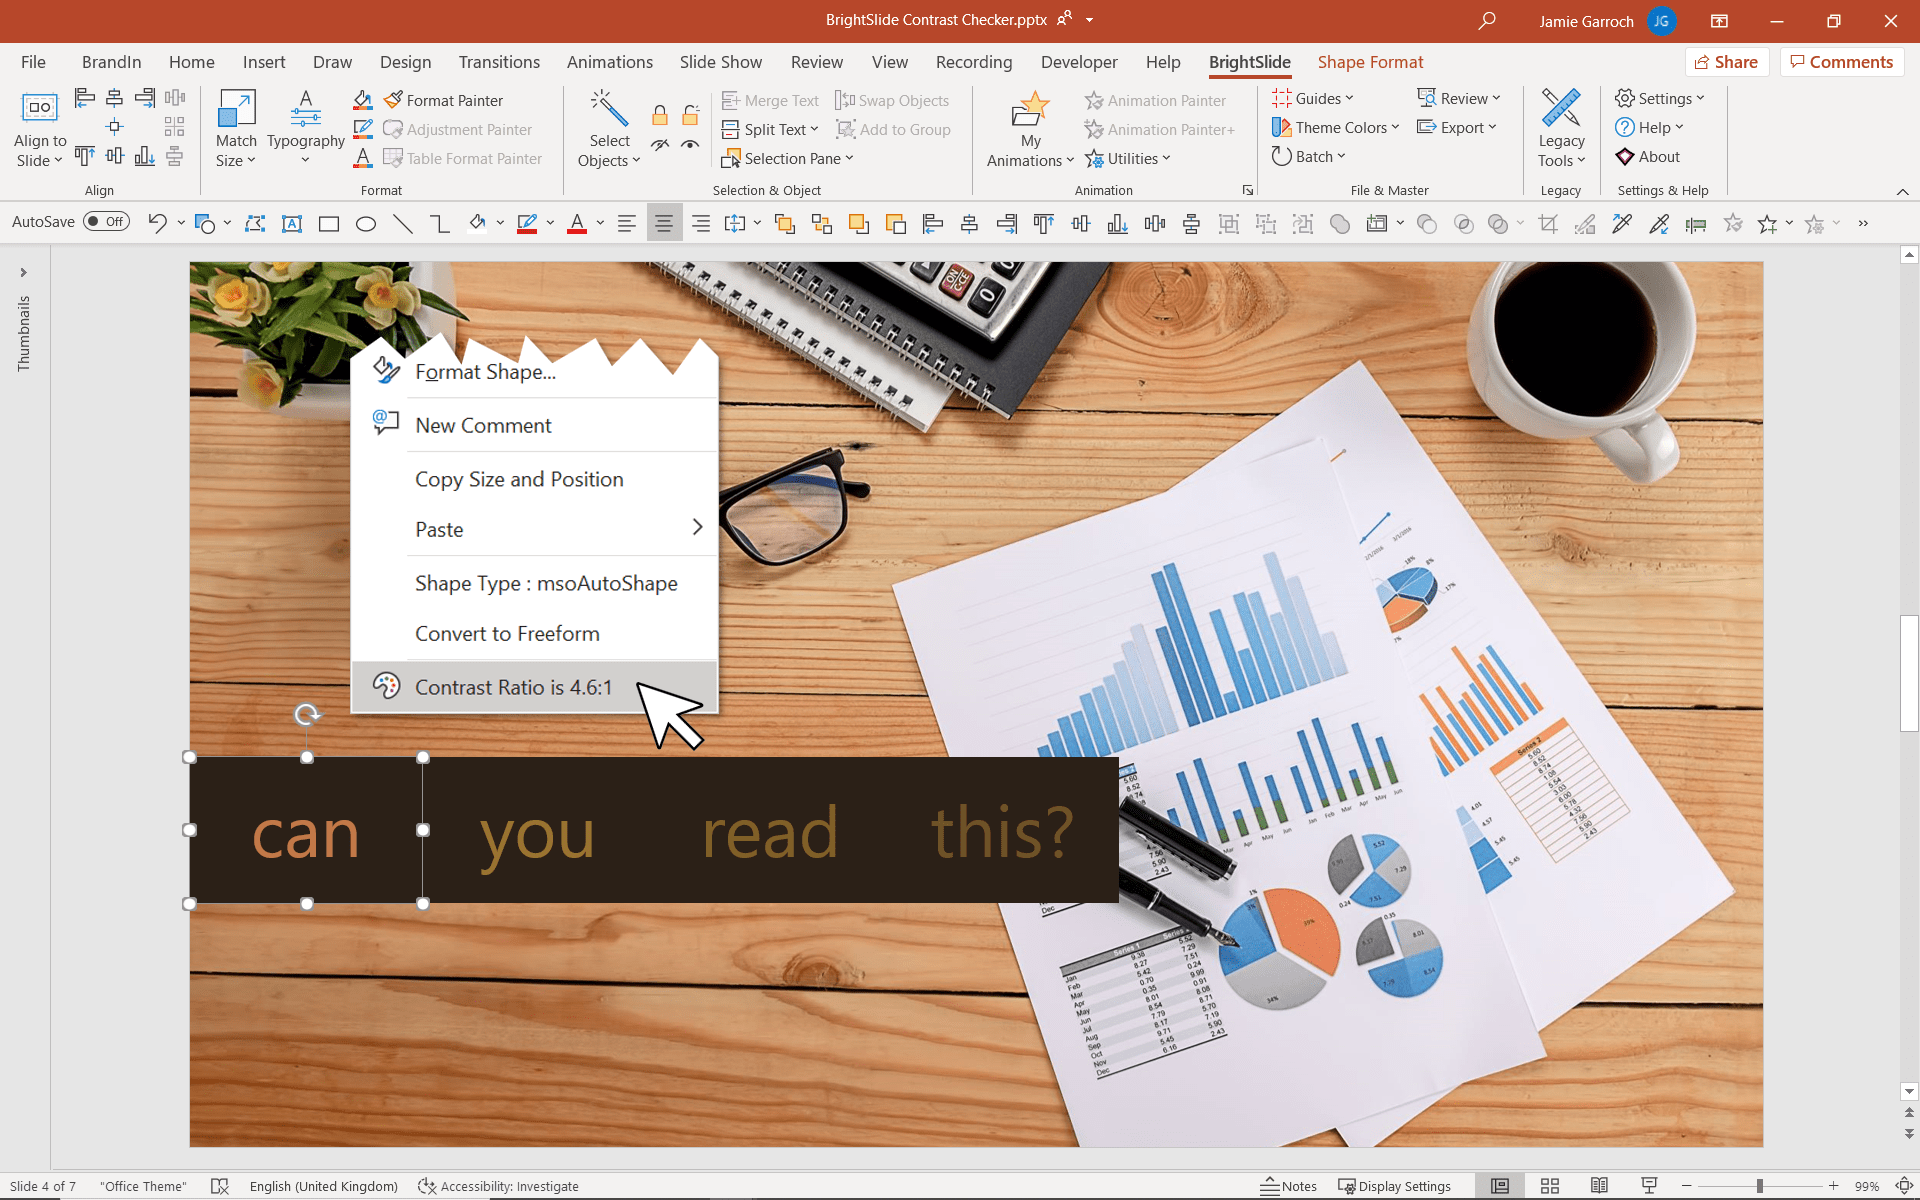Toggle Accessibility Investigate status indicator

coord(500,1185)
